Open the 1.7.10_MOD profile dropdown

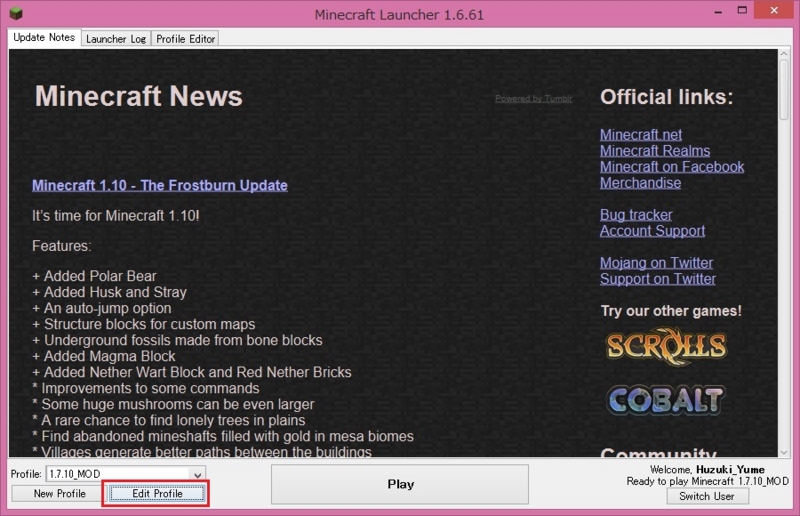coord(126,474)
